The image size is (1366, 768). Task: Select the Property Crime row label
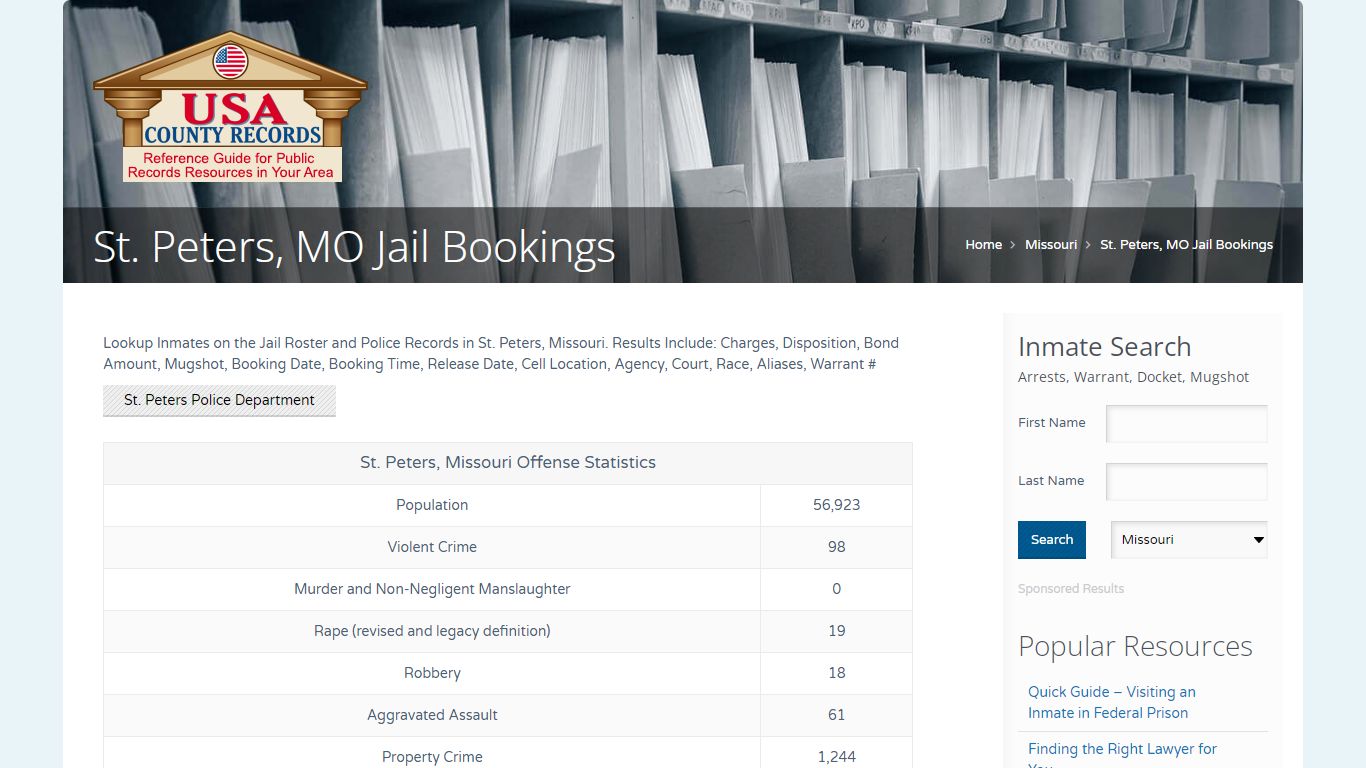pos(432,757)
